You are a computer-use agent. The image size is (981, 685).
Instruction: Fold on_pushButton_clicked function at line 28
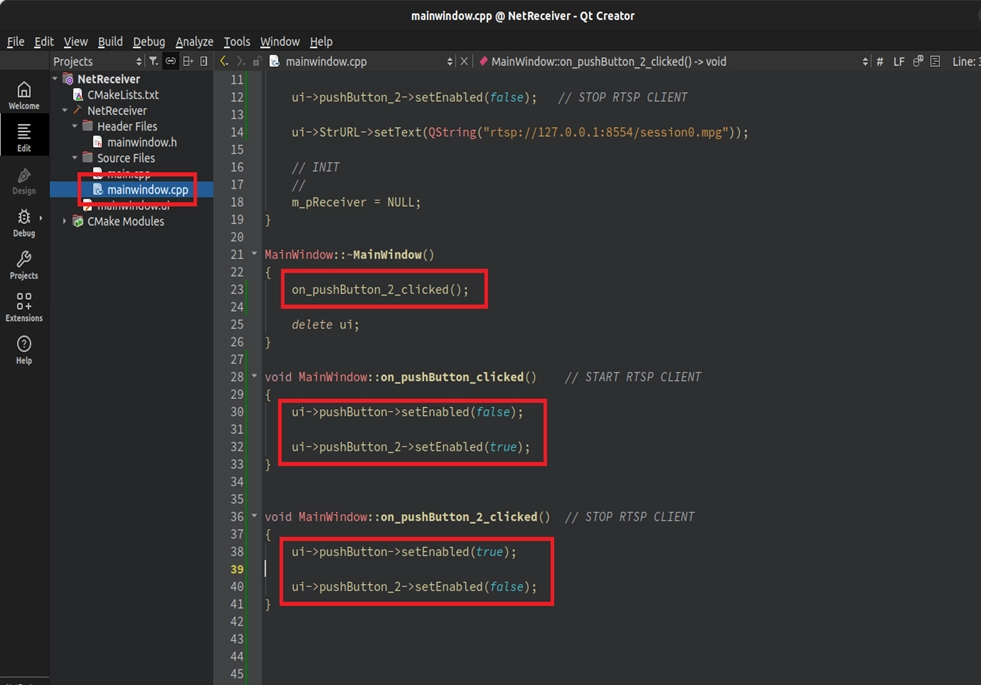click(x=255, y=376)
